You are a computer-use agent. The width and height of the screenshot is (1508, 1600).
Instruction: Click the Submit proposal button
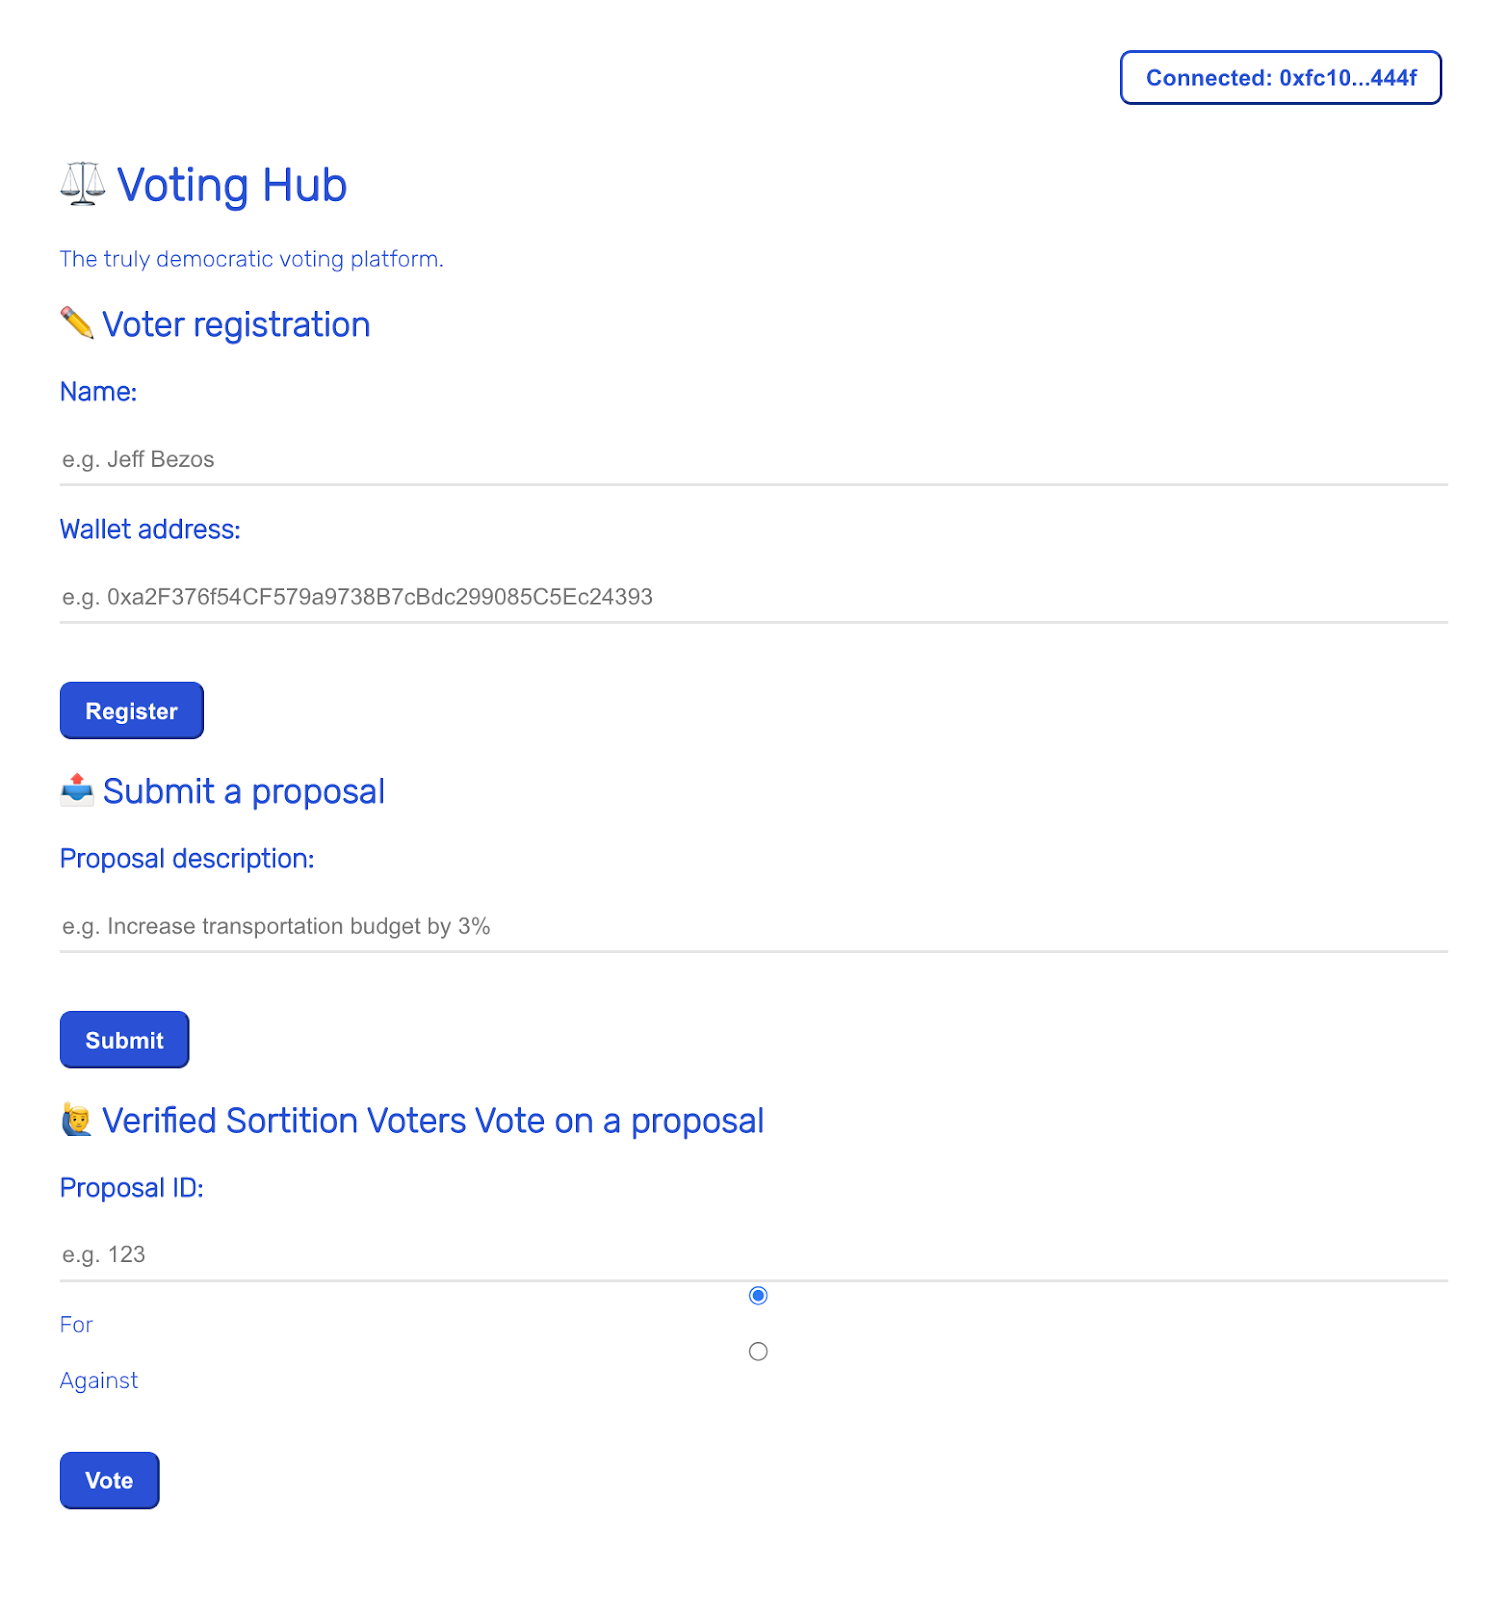click(124, 1040)
